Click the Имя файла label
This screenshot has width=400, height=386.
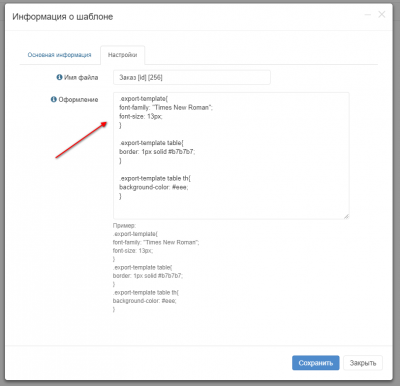[x=81, y=77]
